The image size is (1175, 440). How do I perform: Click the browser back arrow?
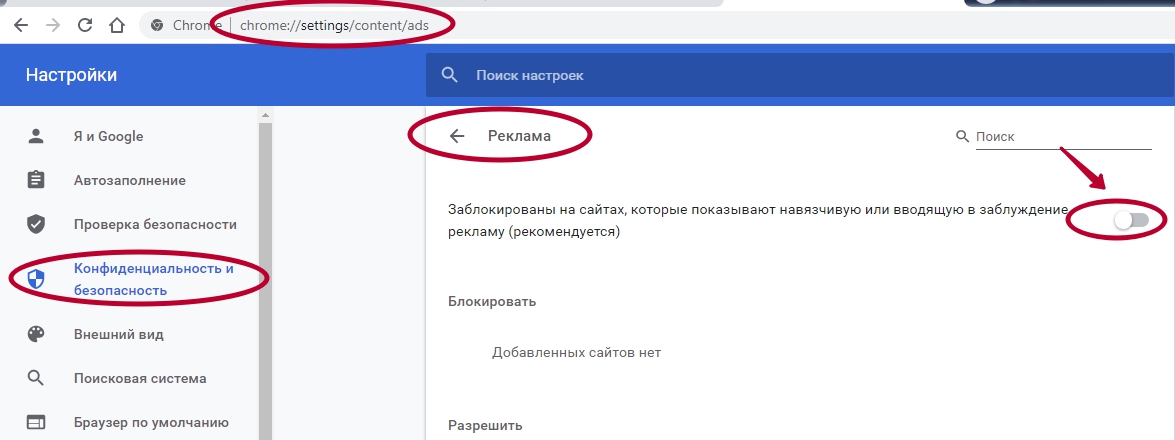pyautogui.click(x=20, y=25)
